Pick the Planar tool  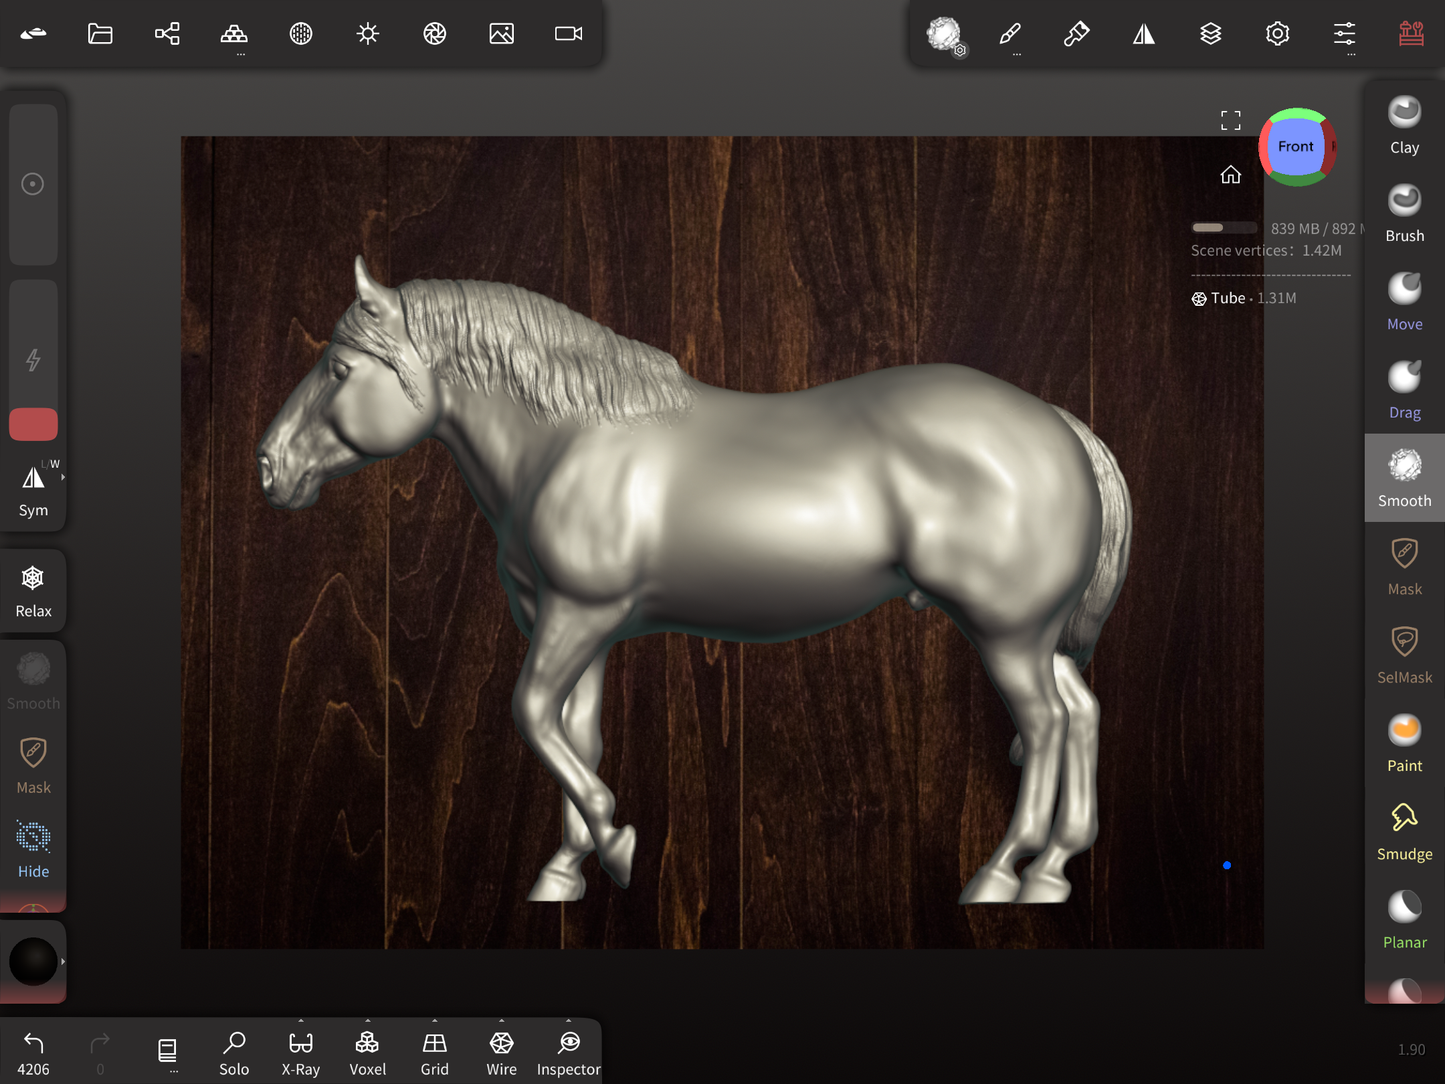[1404, 919]
